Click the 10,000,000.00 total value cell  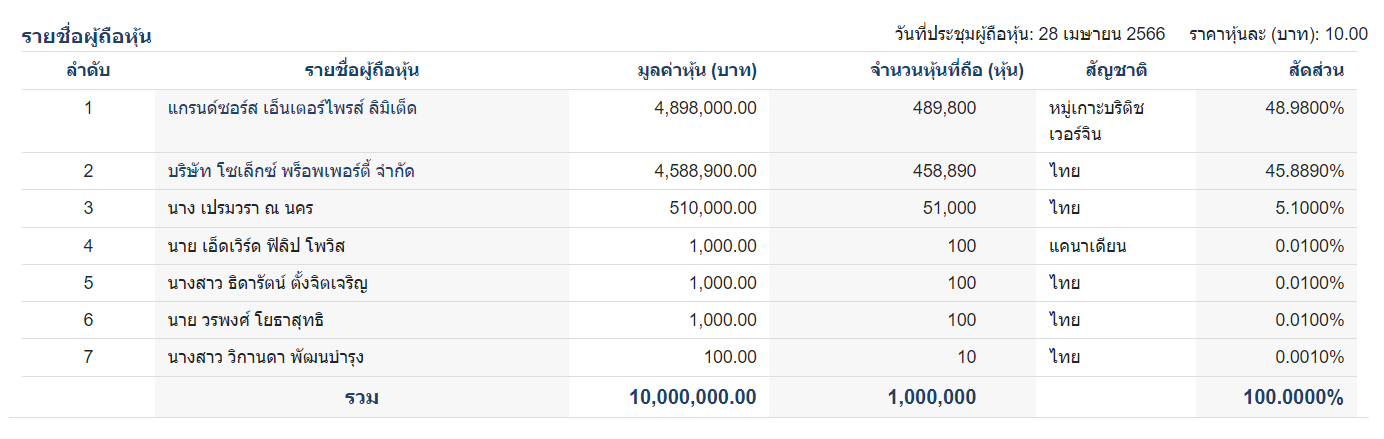(x=692, y=397)
